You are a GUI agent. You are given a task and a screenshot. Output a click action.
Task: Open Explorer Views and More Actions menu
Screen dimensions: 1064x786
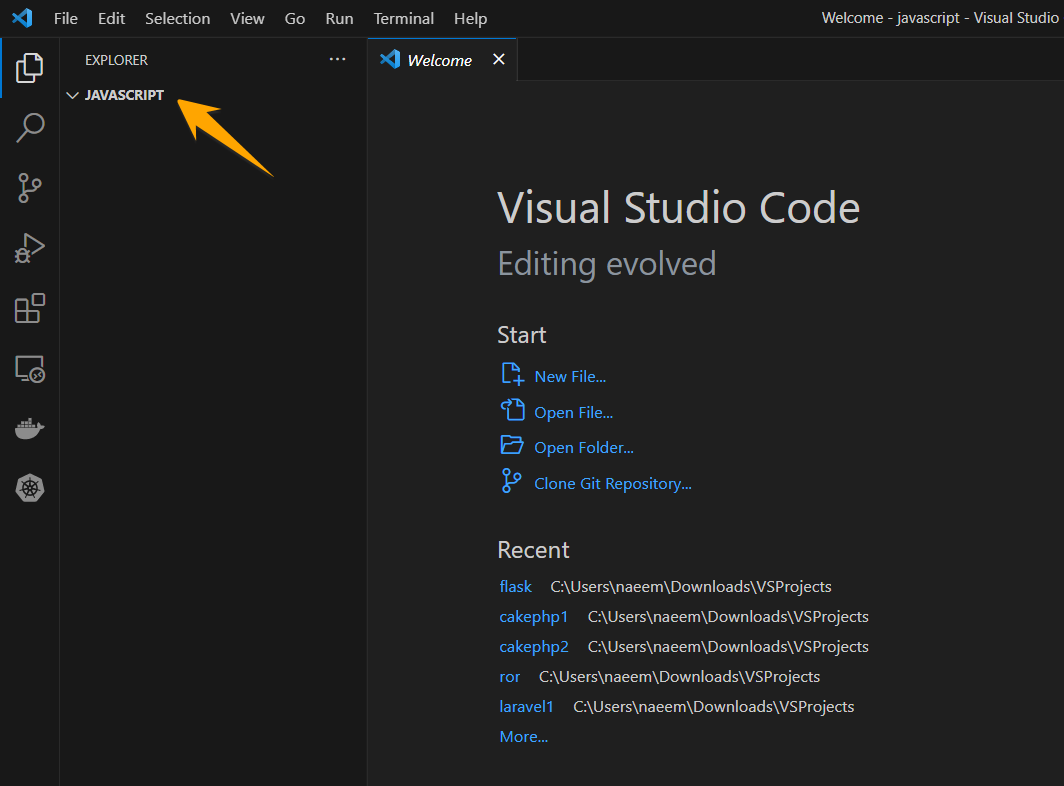(x=337, y=60)
